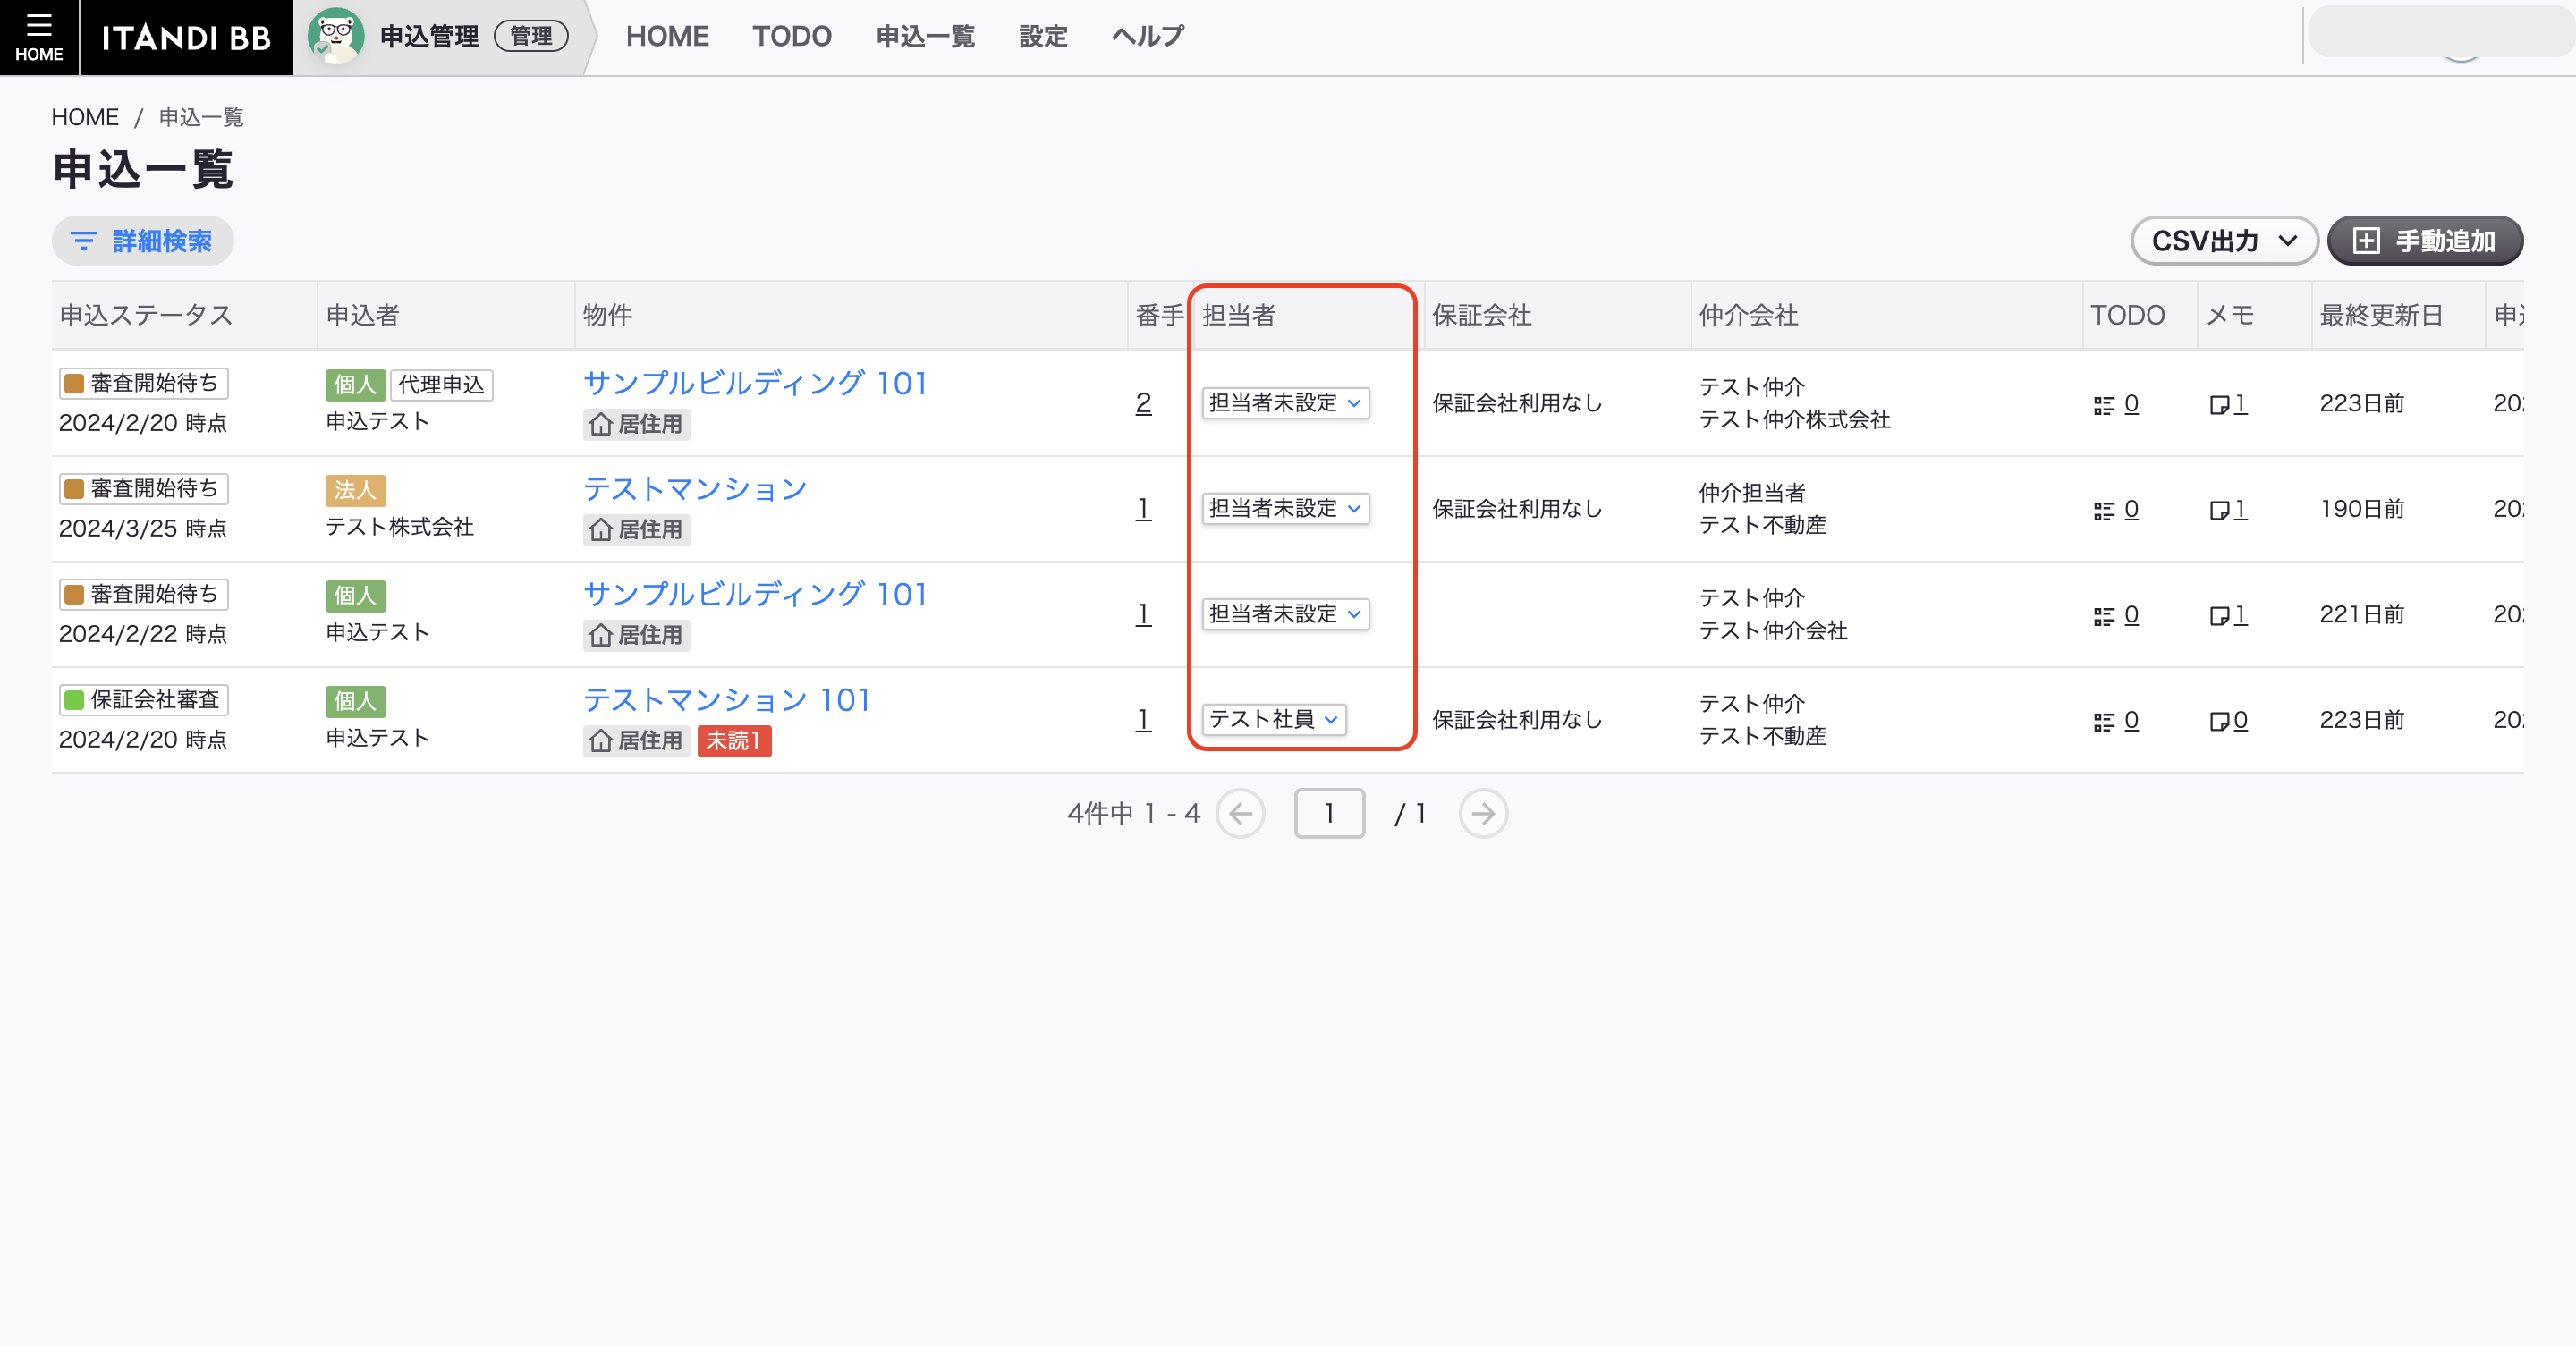Viewport: 2576px width, 1345px height.
Task: Click 手動追加 button
Action: (2425, 241)
